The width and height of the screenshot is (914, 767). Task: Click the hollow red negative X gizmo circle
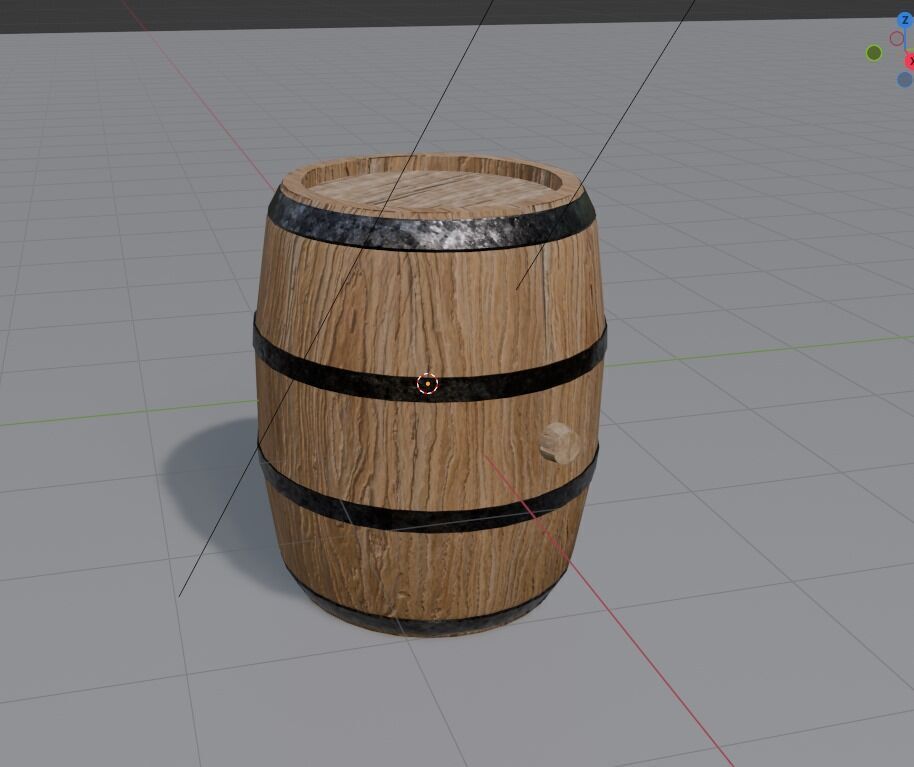pos(897,39)
